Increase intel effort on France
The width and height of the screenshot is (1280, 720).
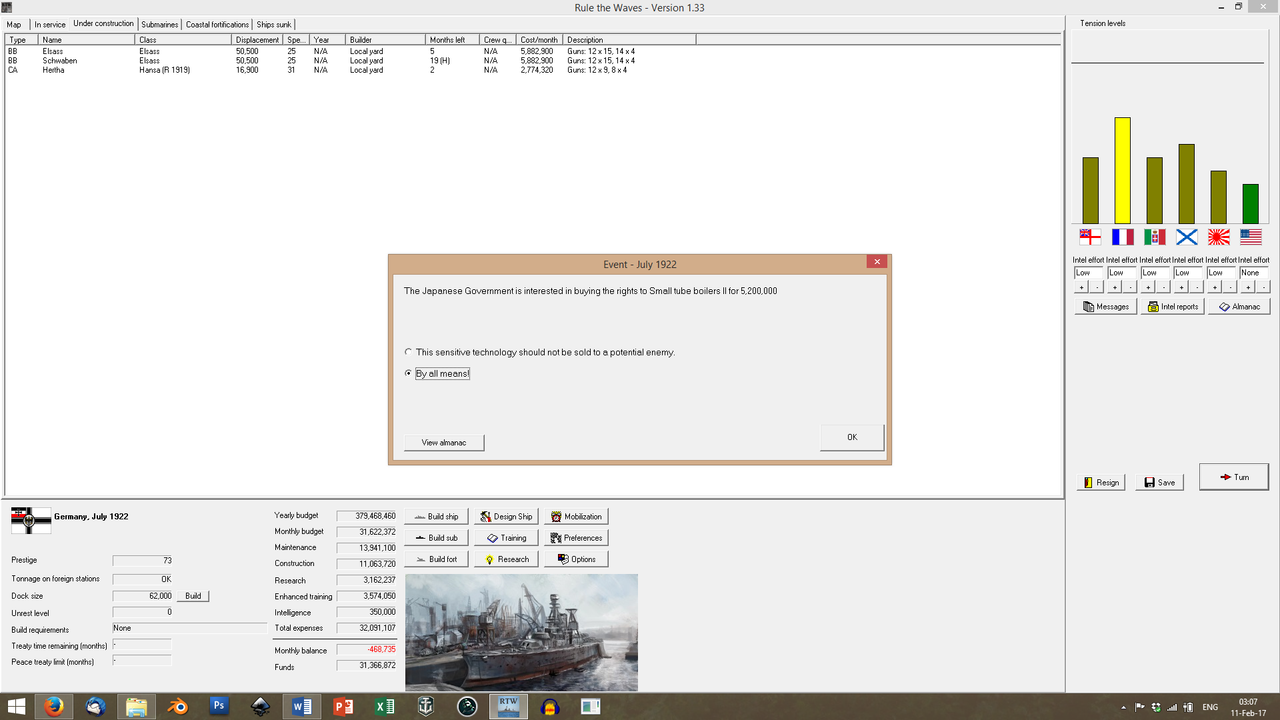coord(1115,287)
